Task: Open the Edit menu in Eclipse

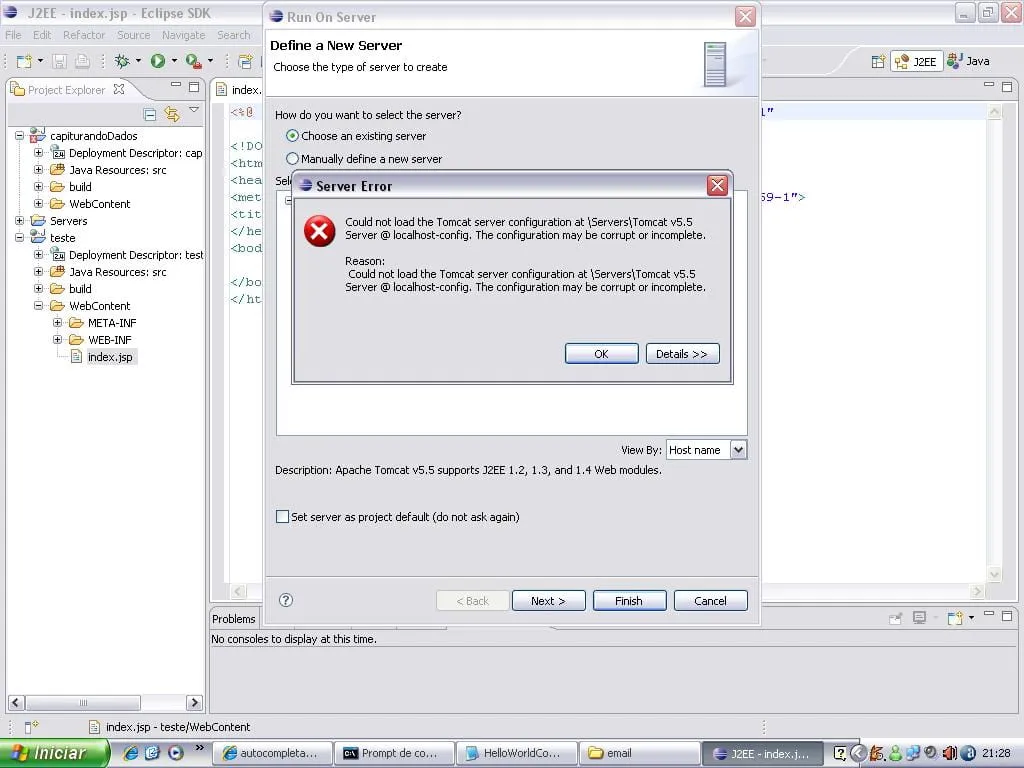Action: (42, 35)
